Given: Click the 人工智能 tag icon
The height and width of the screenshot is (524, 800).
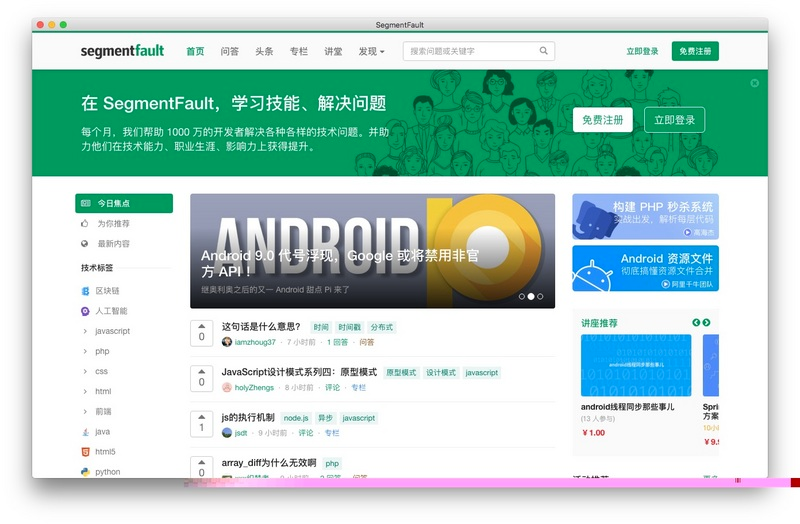Looking at the screenshot, I should point(85,311).
